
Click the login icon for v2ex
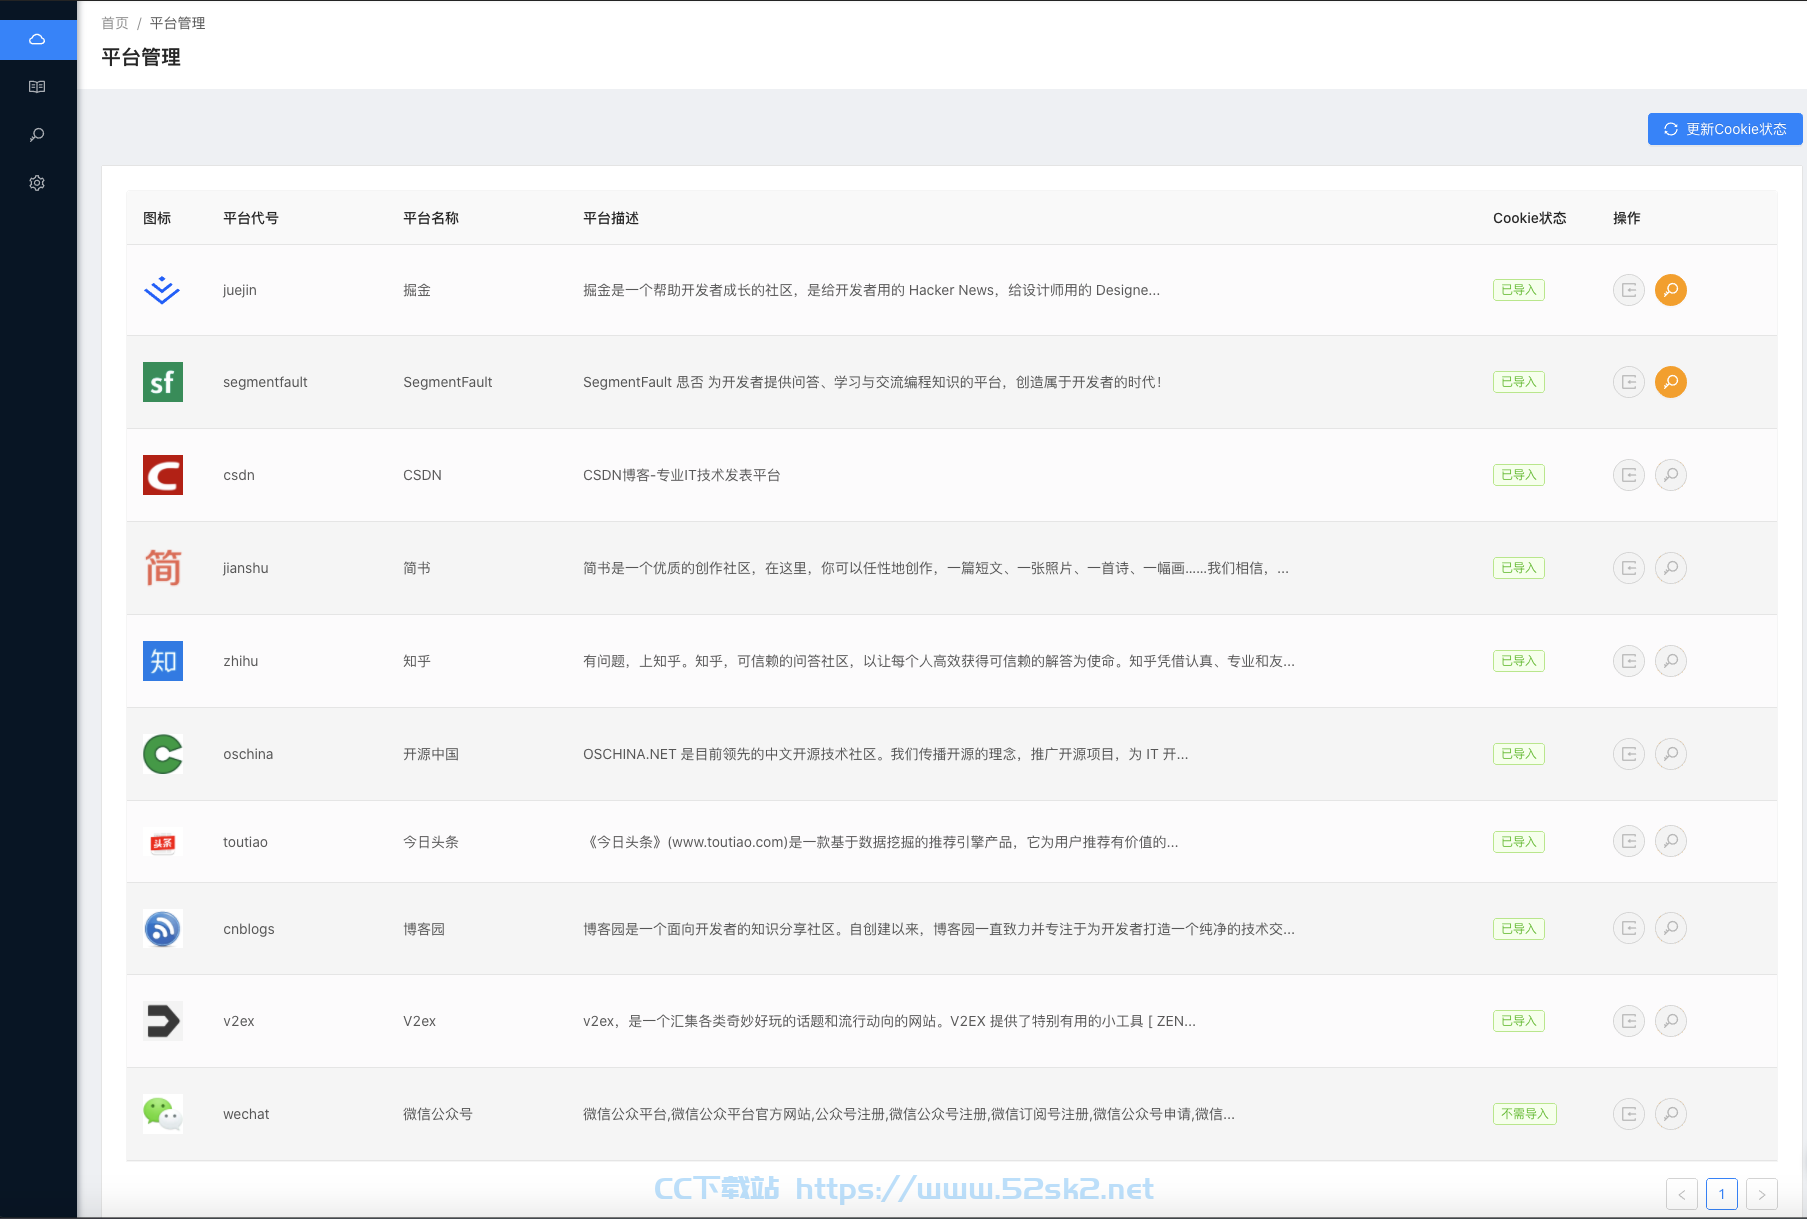coord(1629,1021)
